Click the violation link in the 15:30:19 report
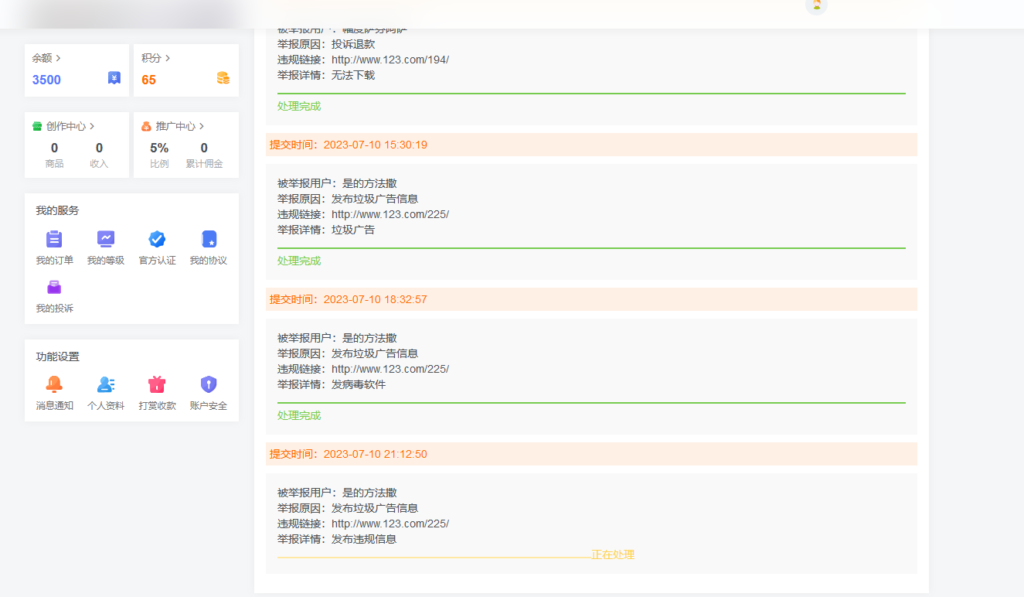Screen dimensions: 1024x597 390,214
